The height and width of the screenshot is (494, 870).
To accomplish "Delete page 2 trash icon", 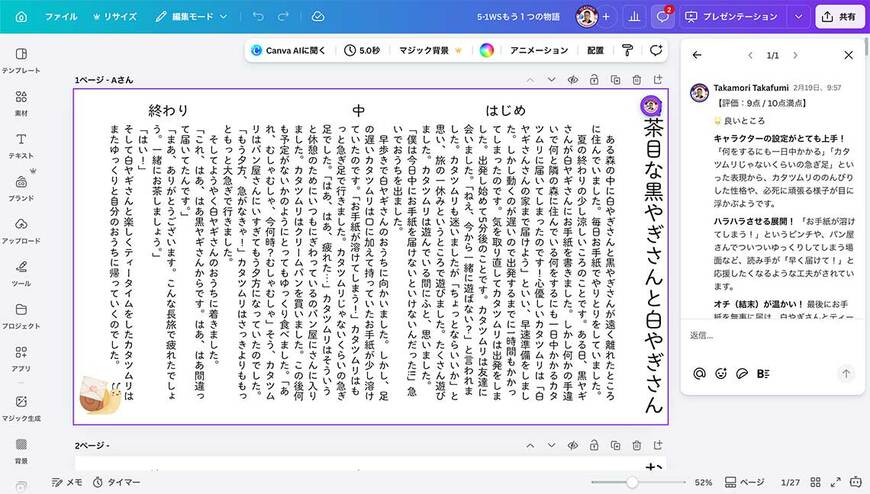I will [636, 445].
